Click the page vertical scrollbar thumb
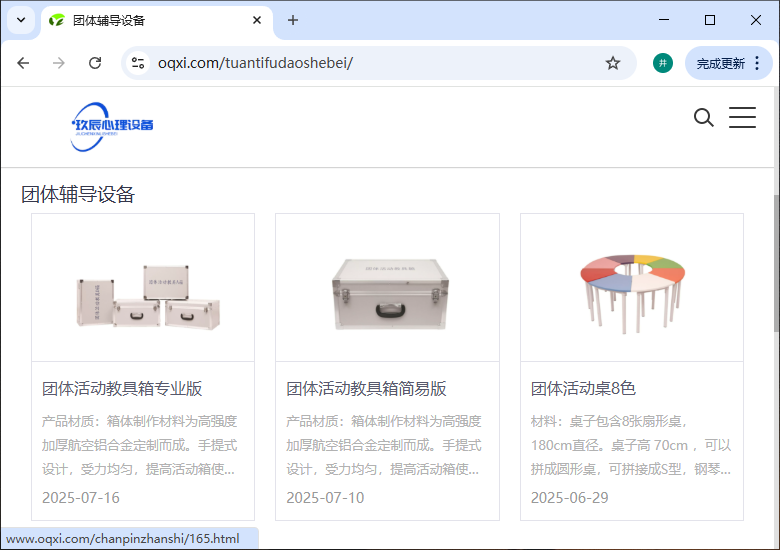The width and height of the screenshot is (780, 550). pyautogui.click(x=777, y=264)
